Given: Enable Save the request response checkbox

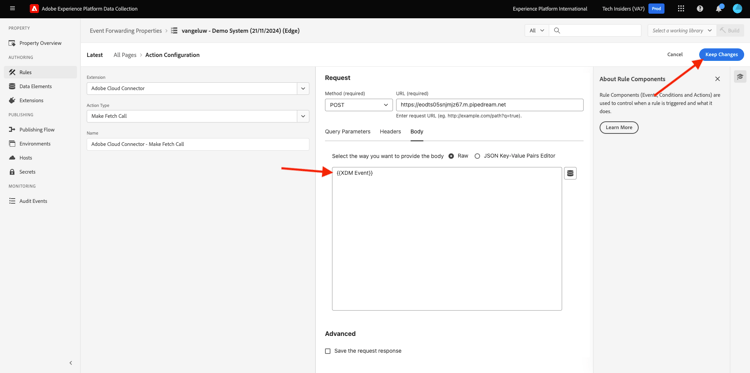Looking at the screenshot, I should click(328, 351).
